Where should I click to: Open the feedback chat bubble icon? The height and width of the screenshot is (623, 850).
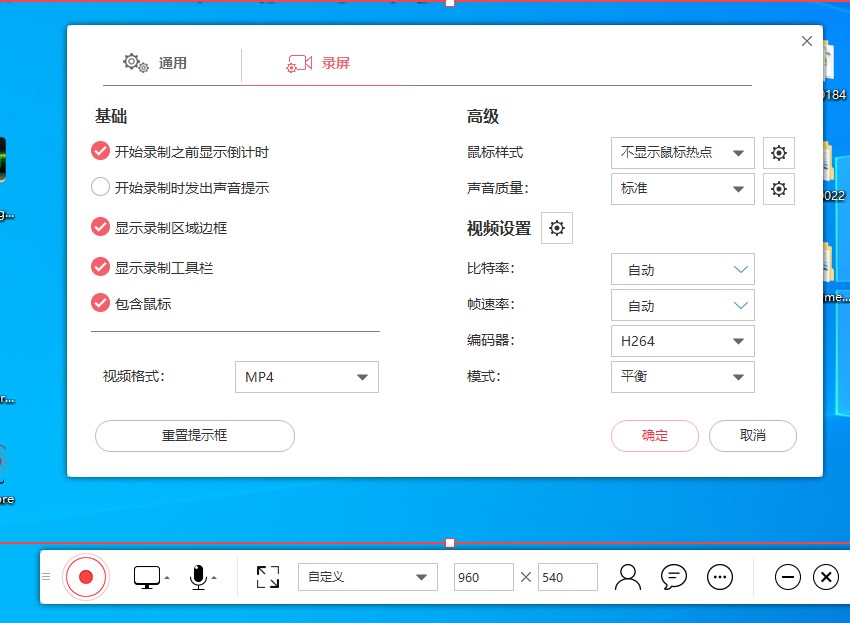coord(674,577)
